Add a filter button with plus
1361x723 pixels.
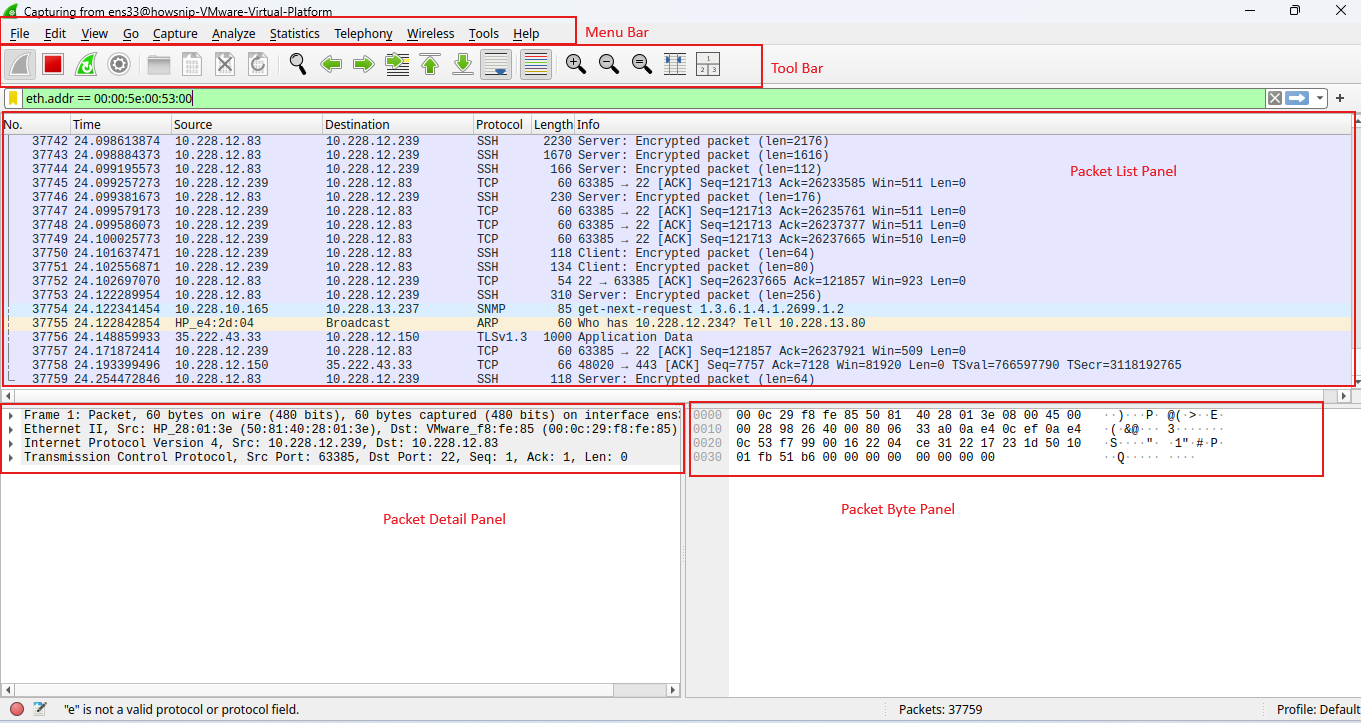click(1340, 98)
